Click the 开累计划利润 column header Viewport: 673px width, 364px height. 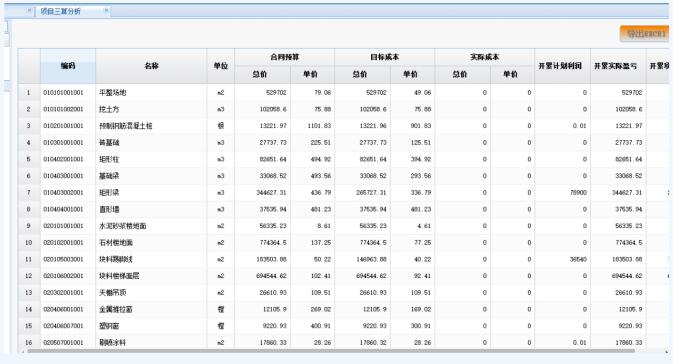(562, 66)
